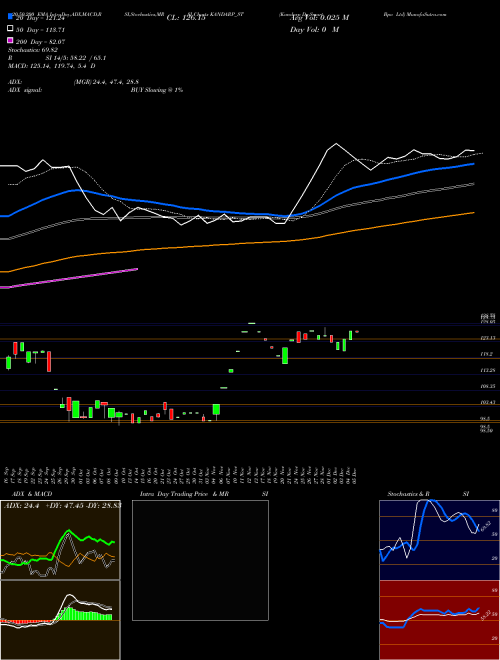Select the '200 Day - 82.07' legend text
Viewport: 500px width, 660px height.
[41, 42]
